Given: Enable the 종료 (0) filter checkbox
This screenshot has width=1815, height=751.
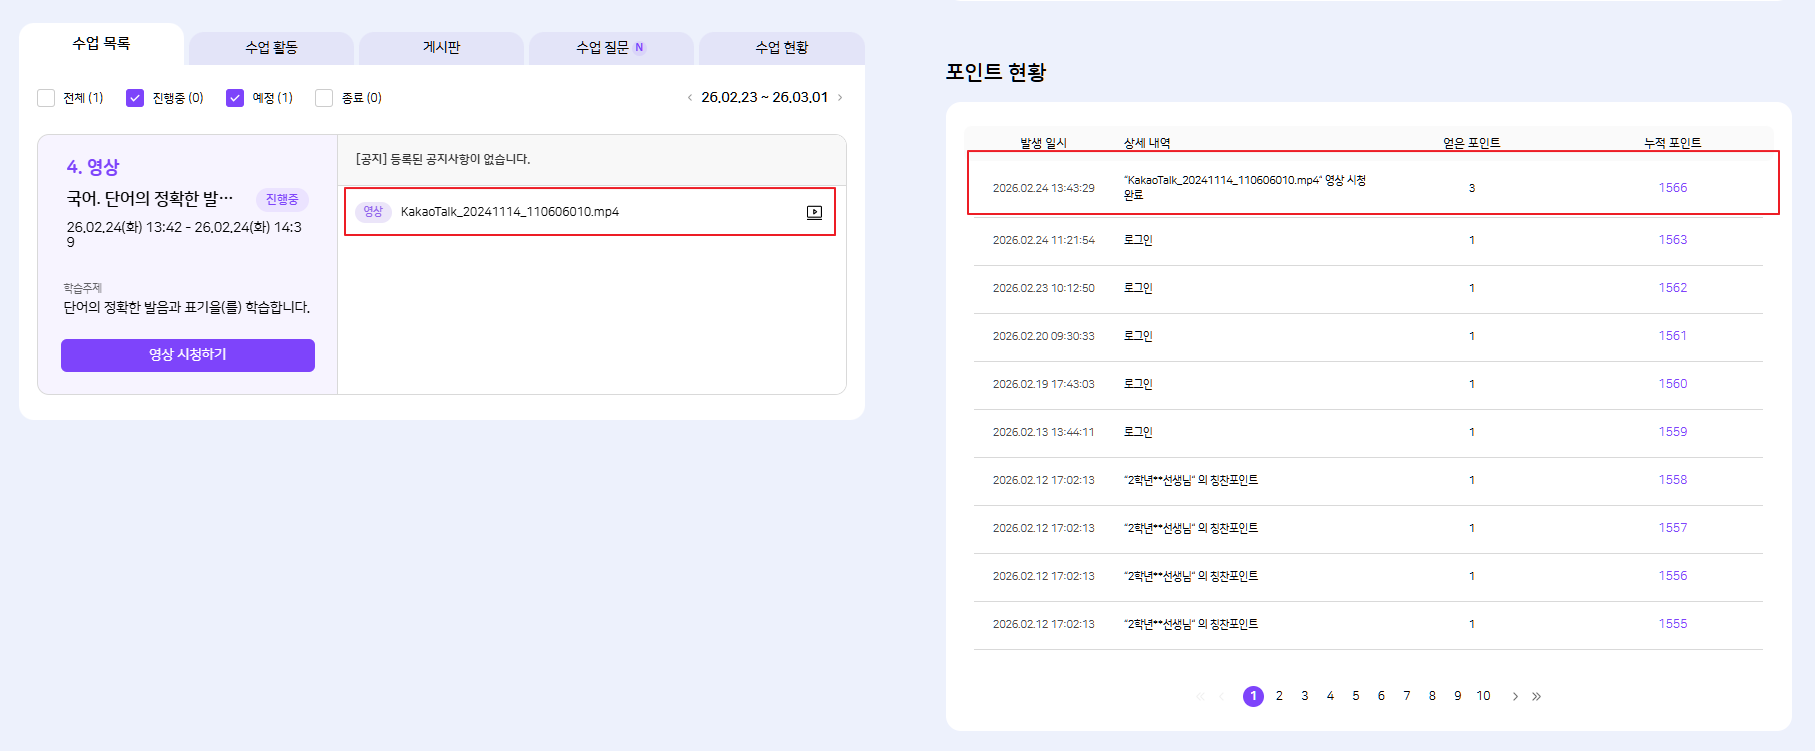Looking at the screenshot, I should pyautogui.click(x=324, y=98).
